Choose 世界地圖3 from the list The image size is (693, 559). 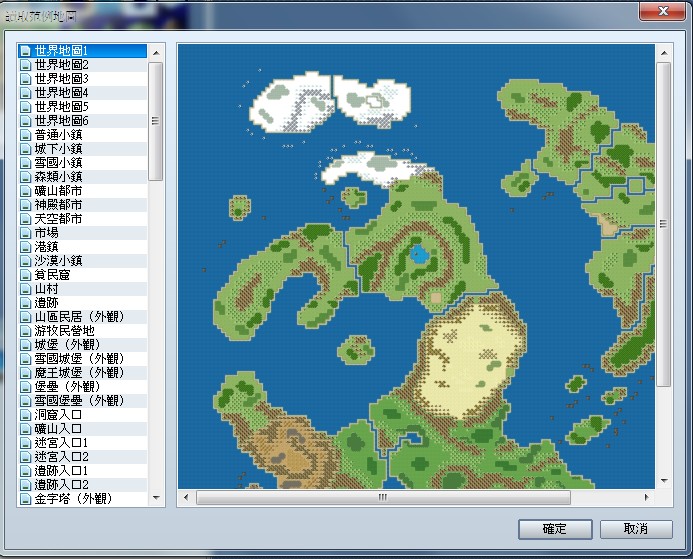click(x=83, y=79)
